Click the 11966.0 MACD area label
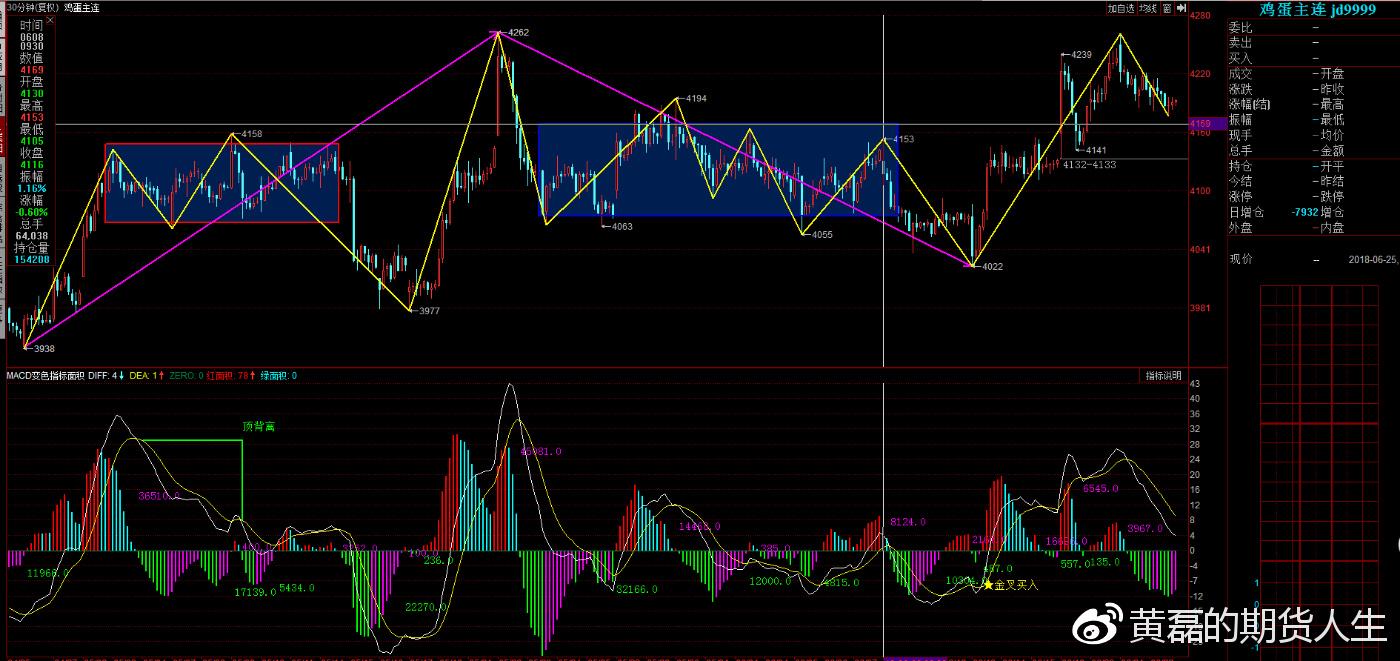This screenshot has height=661, width=1400. point(48,574)
